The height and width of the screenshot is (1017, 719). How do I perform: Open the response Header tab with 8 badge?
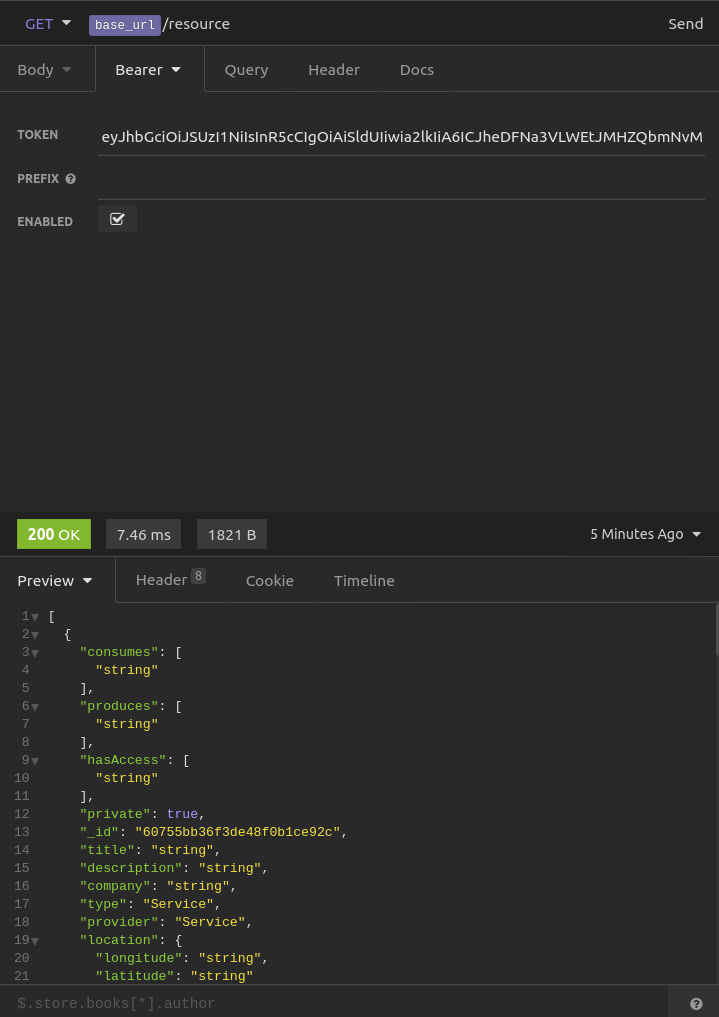(x=171, y=579)
